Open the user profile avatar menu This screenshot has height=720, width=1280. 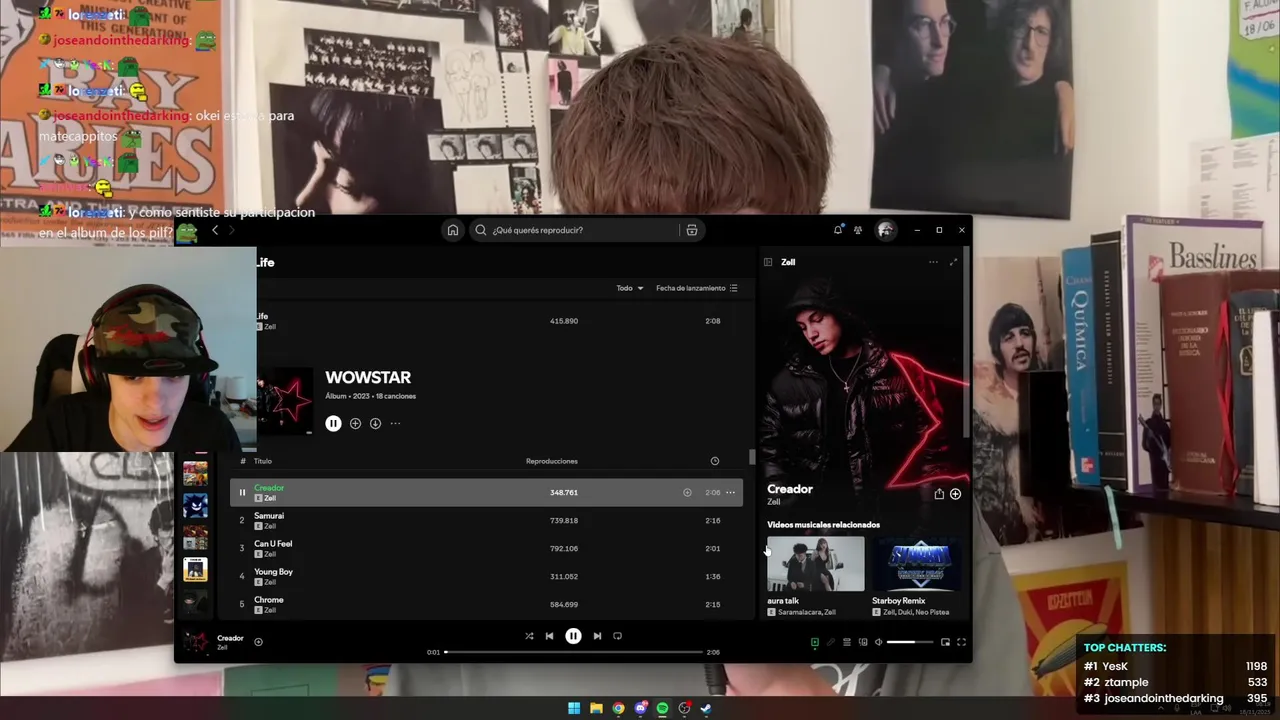[x=885, y=230]
